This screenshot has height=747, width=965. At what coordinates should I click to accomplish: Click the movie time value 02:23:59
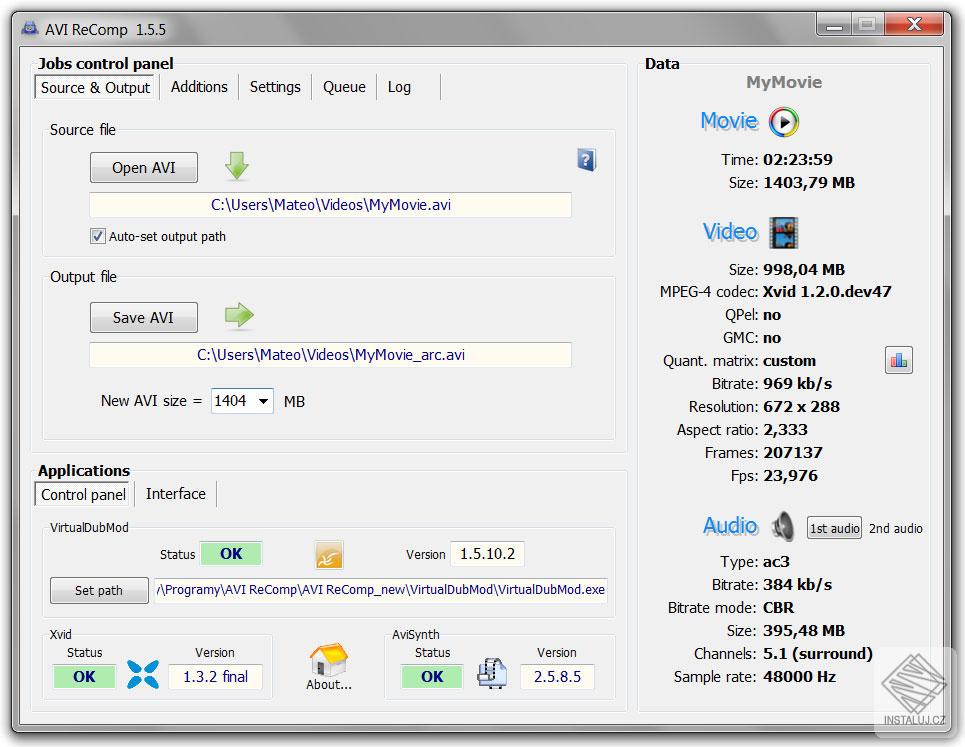798,160
